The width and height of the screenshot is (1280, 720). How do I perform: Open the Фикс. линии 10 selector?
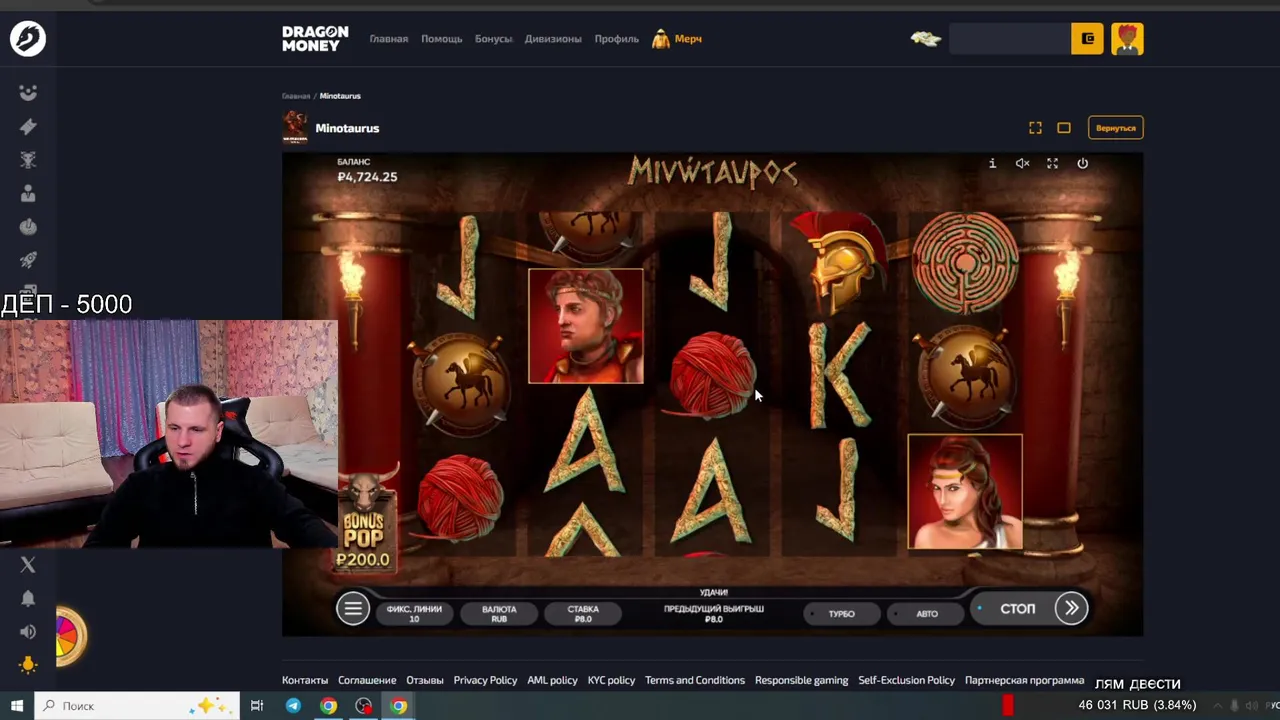click(414, 613)
